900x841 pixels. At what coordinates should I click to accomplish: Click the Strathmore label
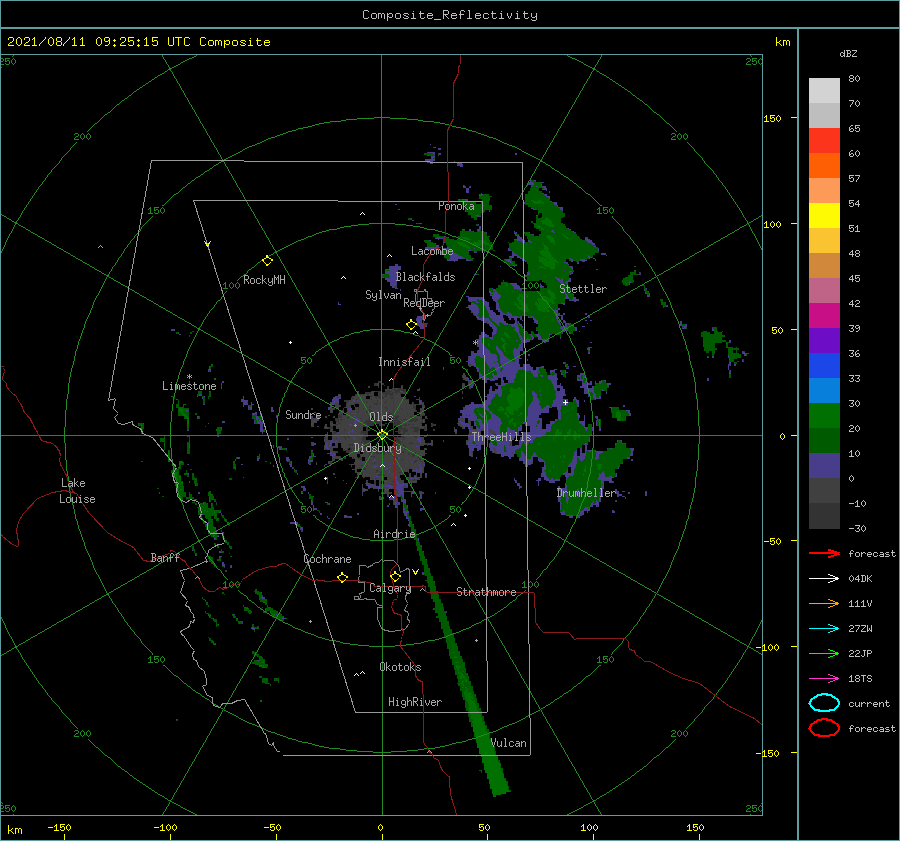(x=486, y=592)
